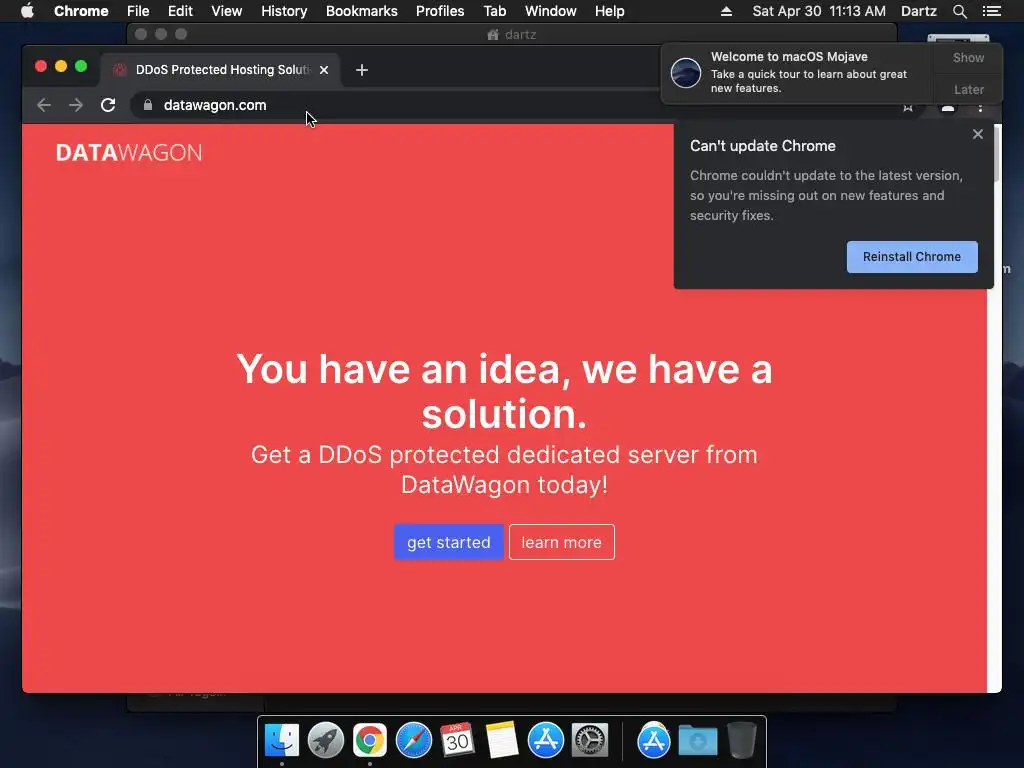Open Safari from the Dock
The width and height of the screenshot is (1024, 768).
pyautogui.click(x=413, y=741)
